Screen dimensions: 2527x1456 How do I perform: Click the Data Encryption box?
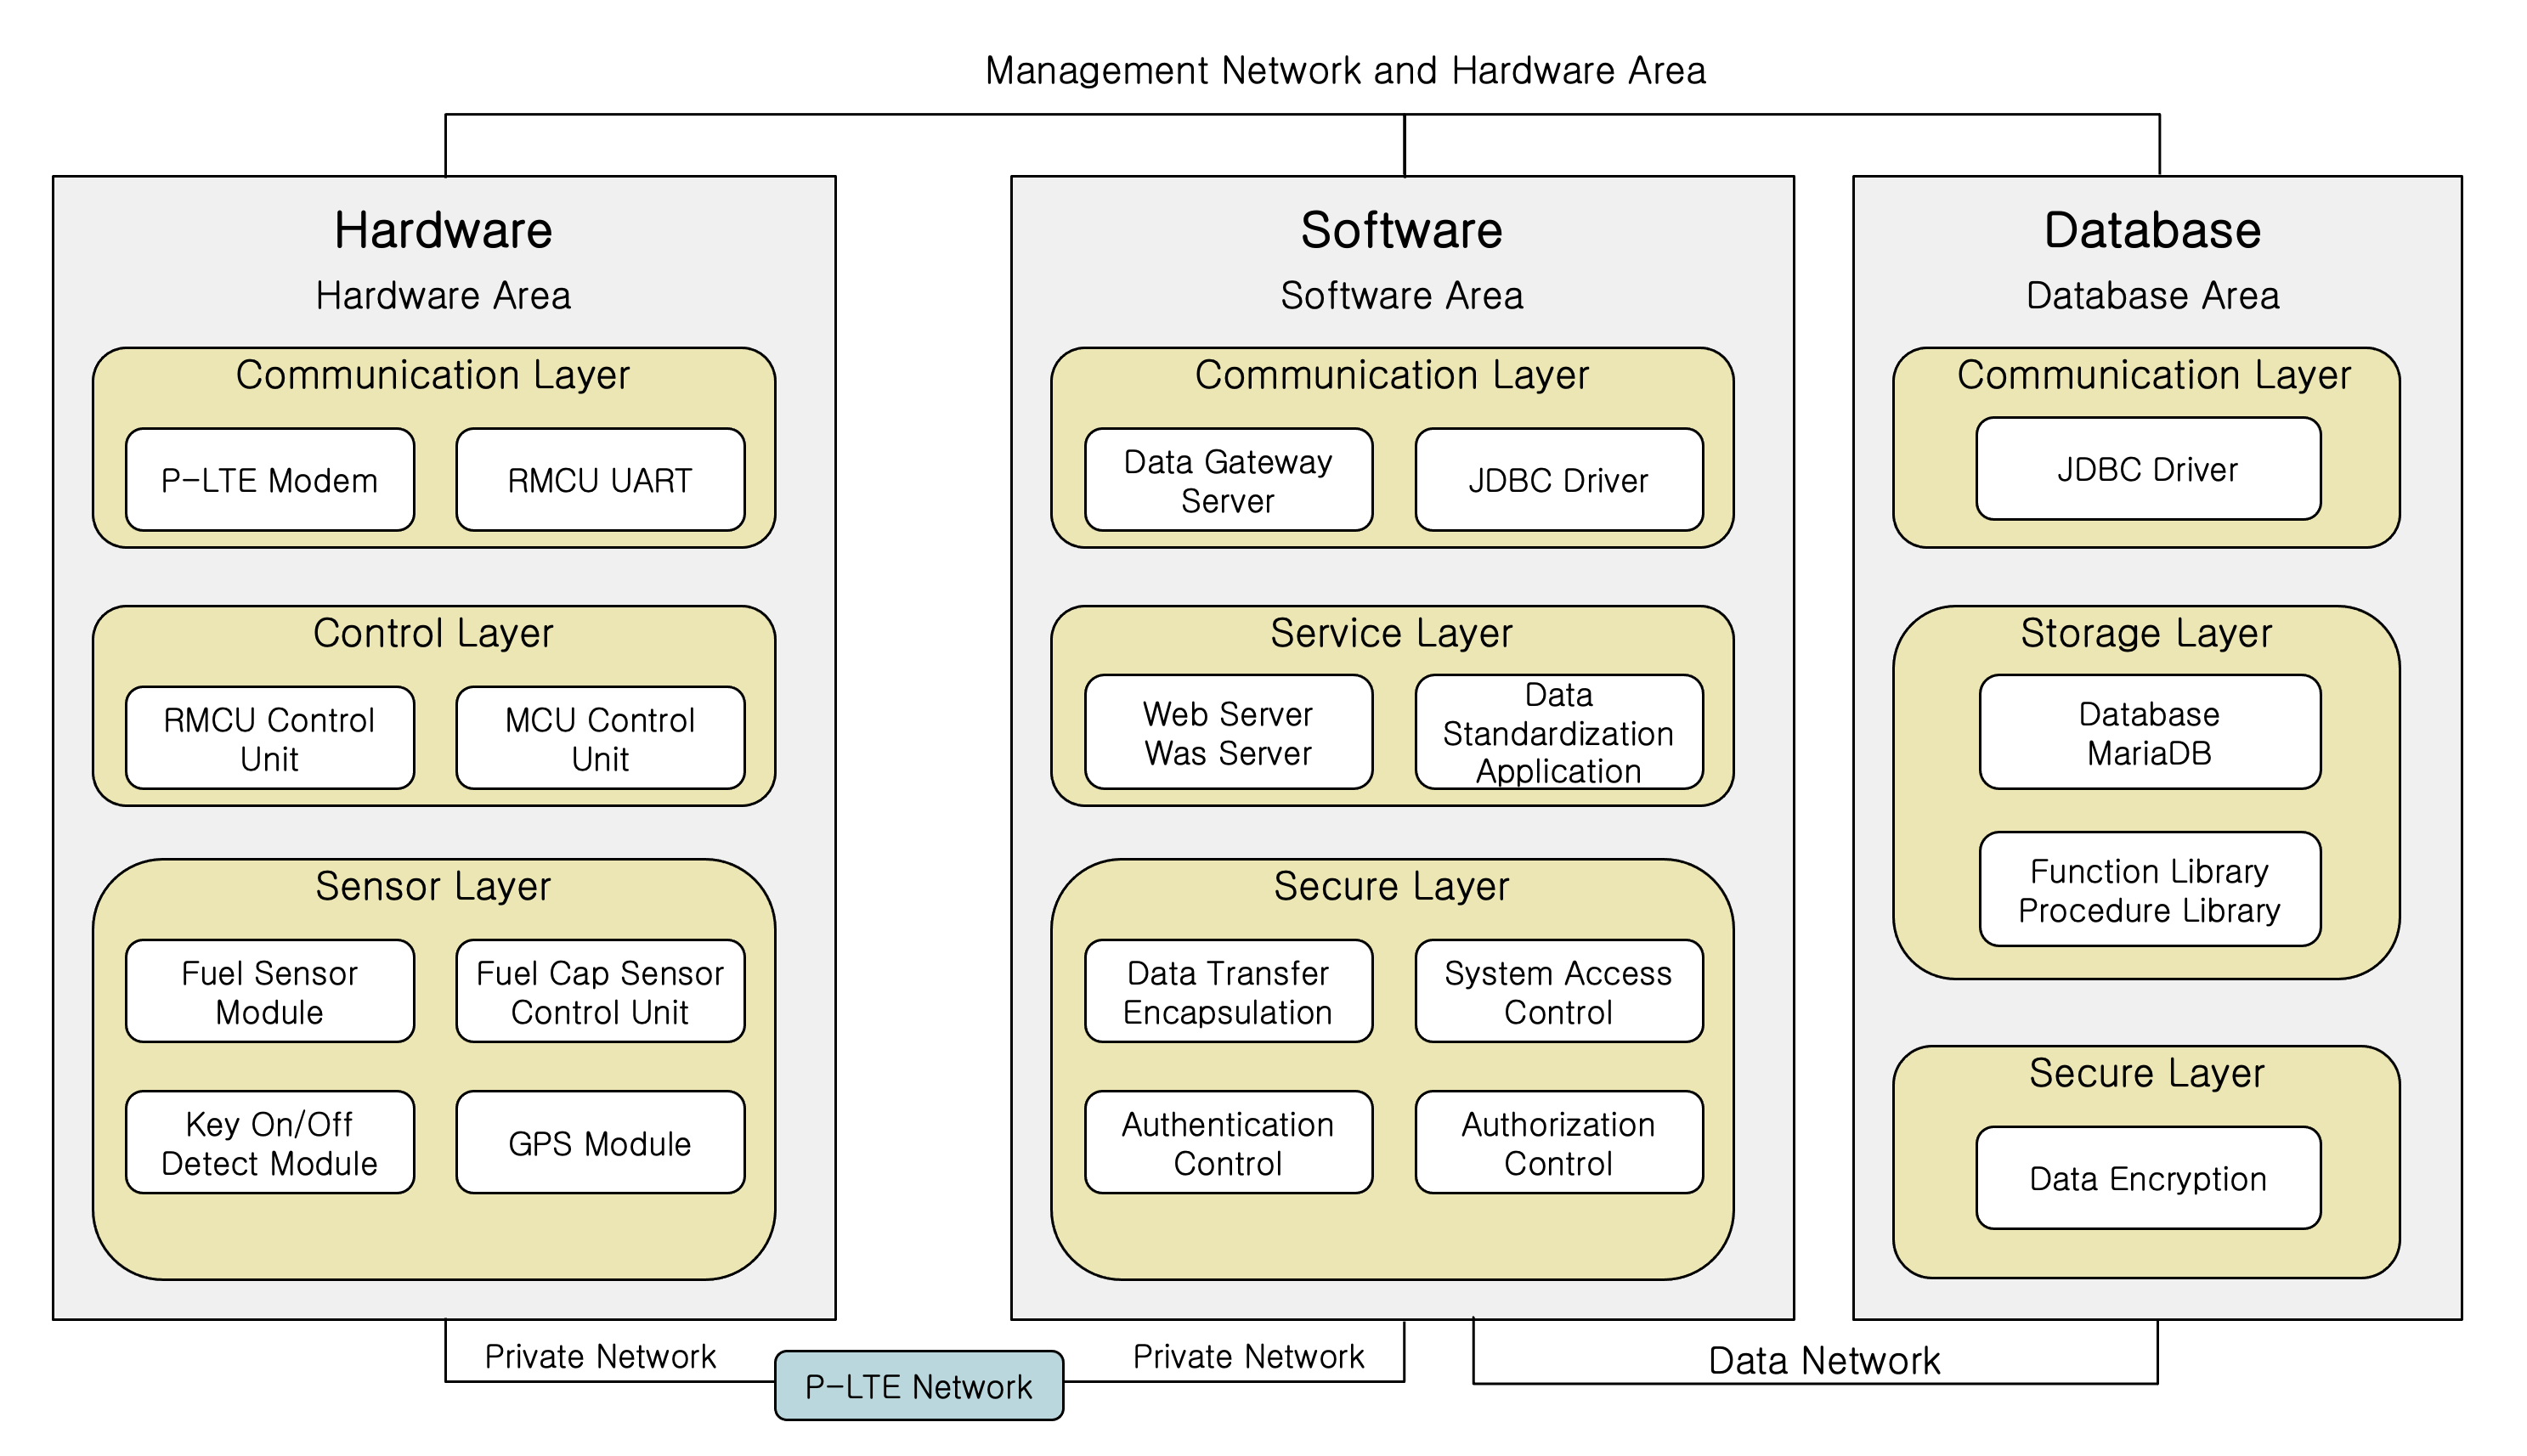[2147, 1178]
